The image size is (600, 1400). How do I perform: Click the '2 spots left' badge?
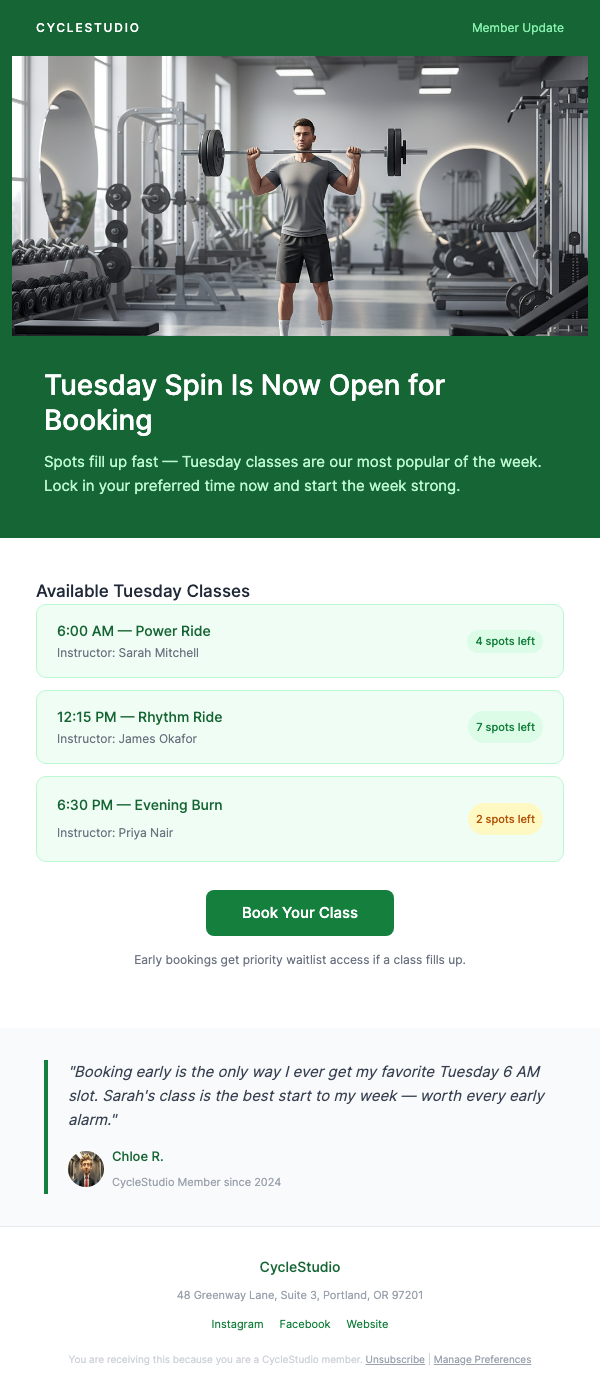[505, 819]
